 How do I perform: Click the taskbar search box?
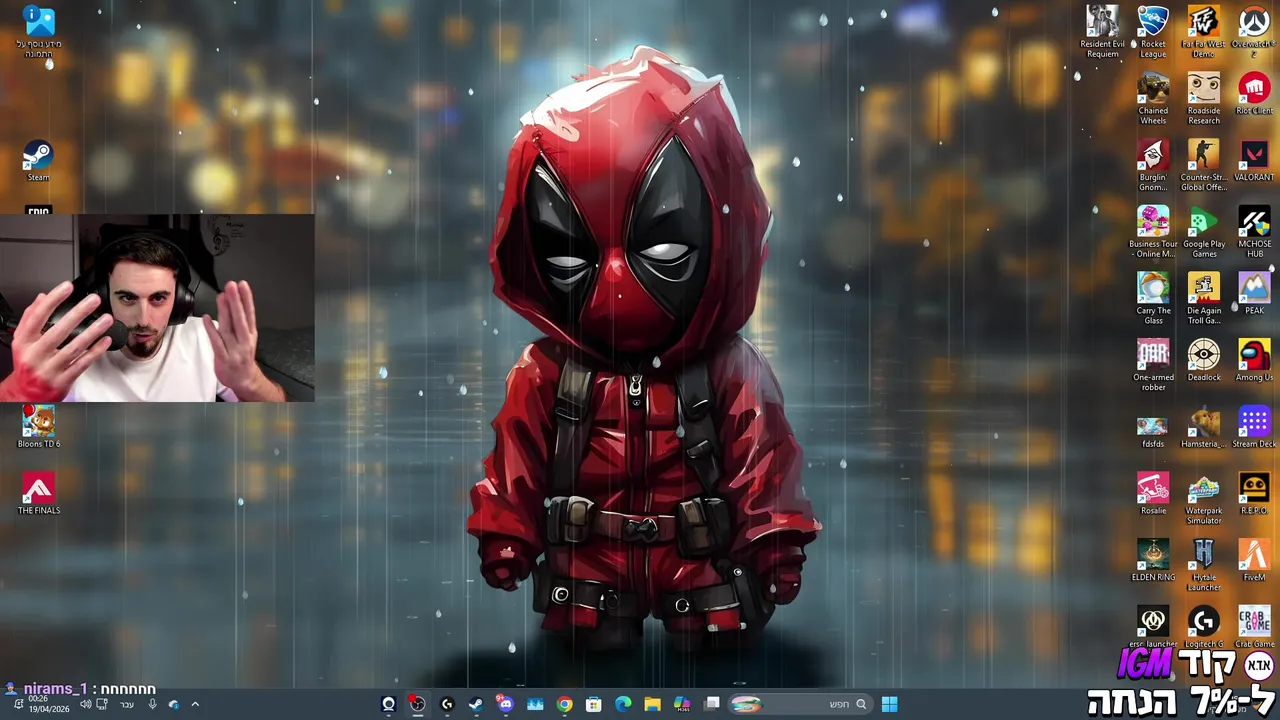click(800, 704)
